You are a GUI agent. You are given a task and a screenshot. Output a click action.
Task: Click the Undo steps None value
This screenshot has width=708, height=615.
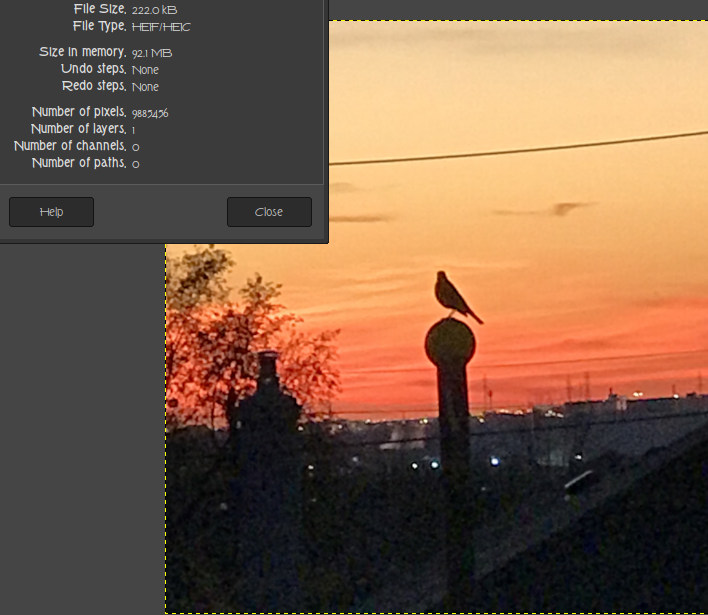click(x=145, y=70)
